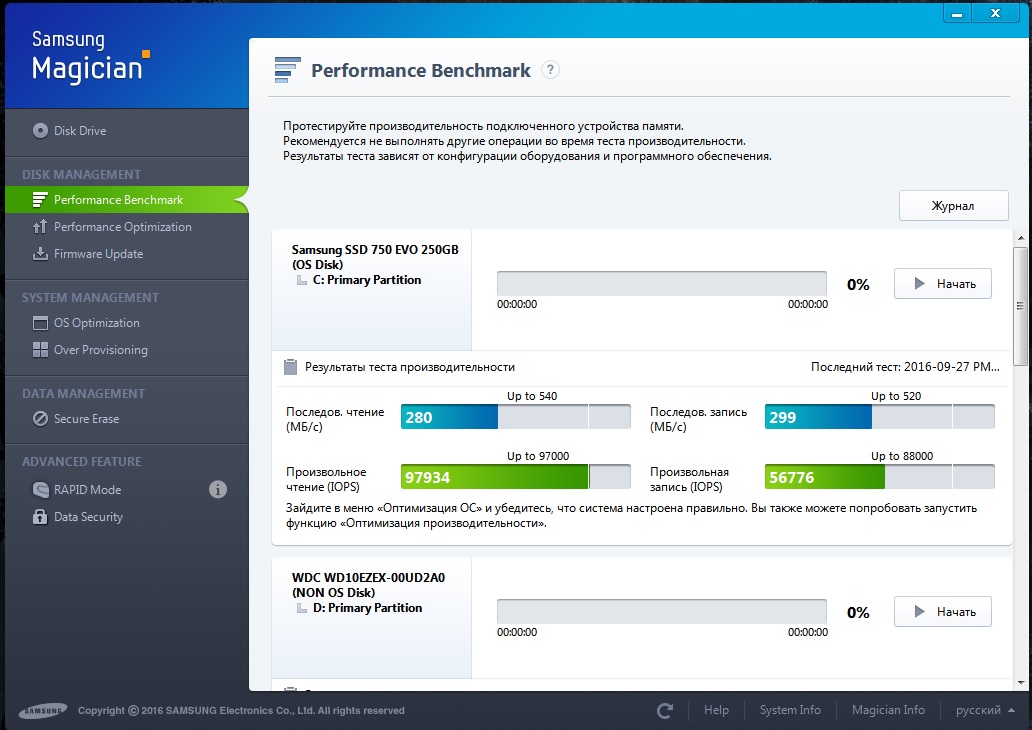Click the Performance Benchmark header icon
The width and height of the screenshot is (1032, 730).
[288, 70]
